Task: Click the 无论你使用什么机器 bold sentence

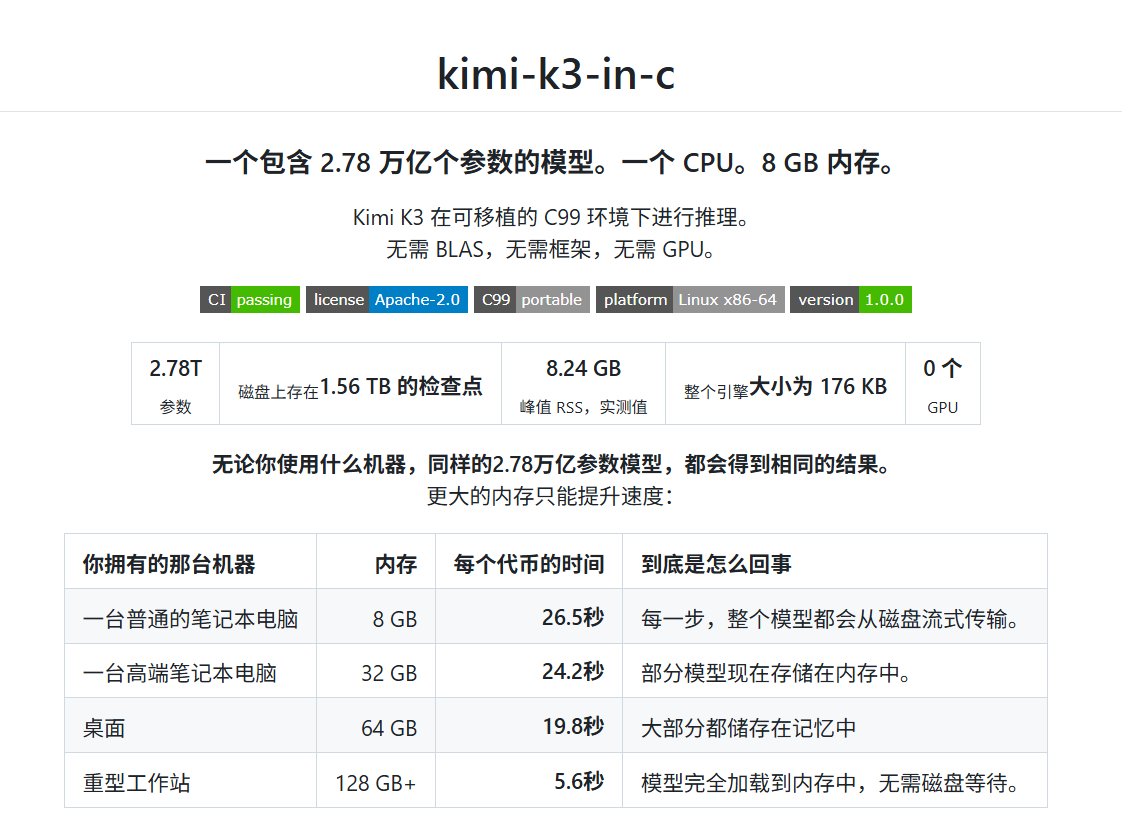Action: (551, 464)
